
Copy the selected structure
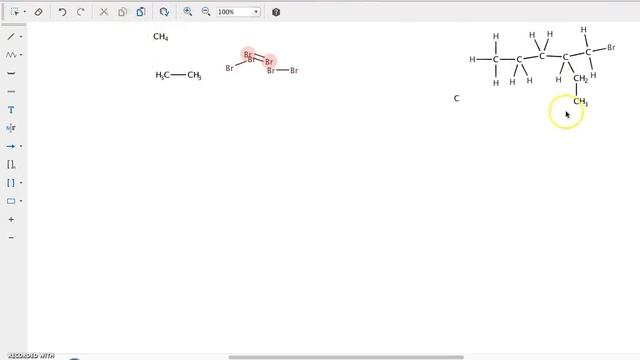tap(122, 12)
